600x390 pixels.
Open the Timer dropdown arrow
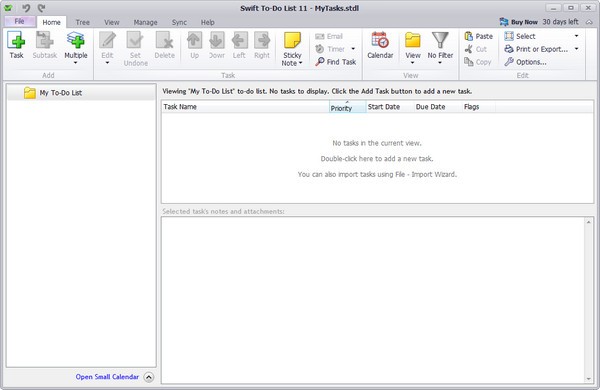pyautogui.click(x=353, y=49)
